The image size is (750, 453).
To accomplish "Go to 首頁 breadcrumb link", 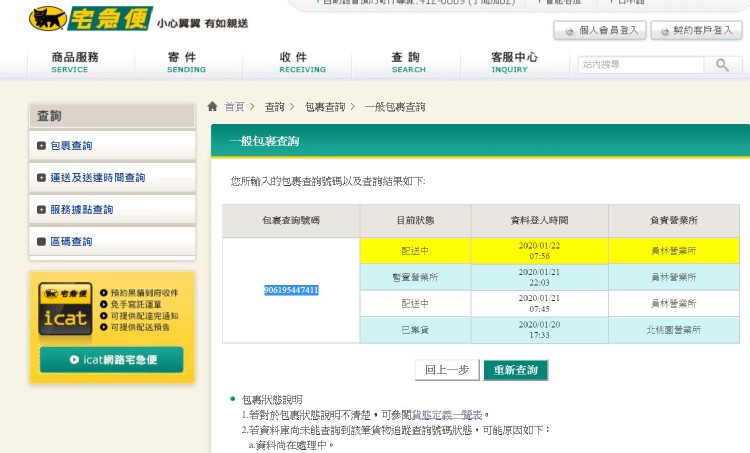I will (234, 107).
